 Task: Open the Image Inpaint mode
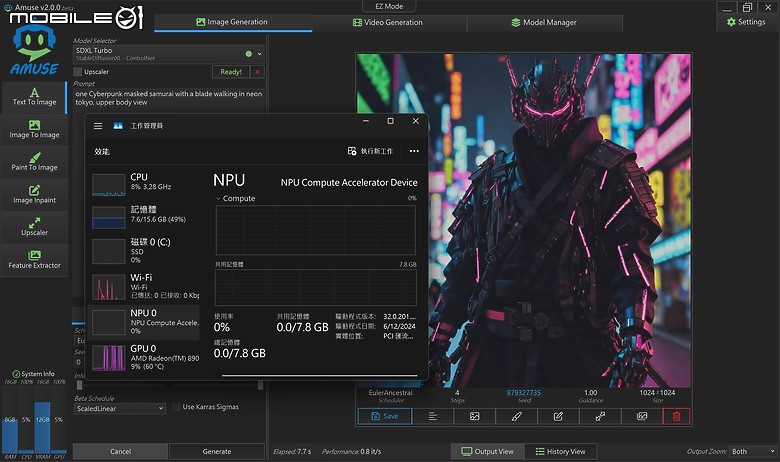pos(34,195)
